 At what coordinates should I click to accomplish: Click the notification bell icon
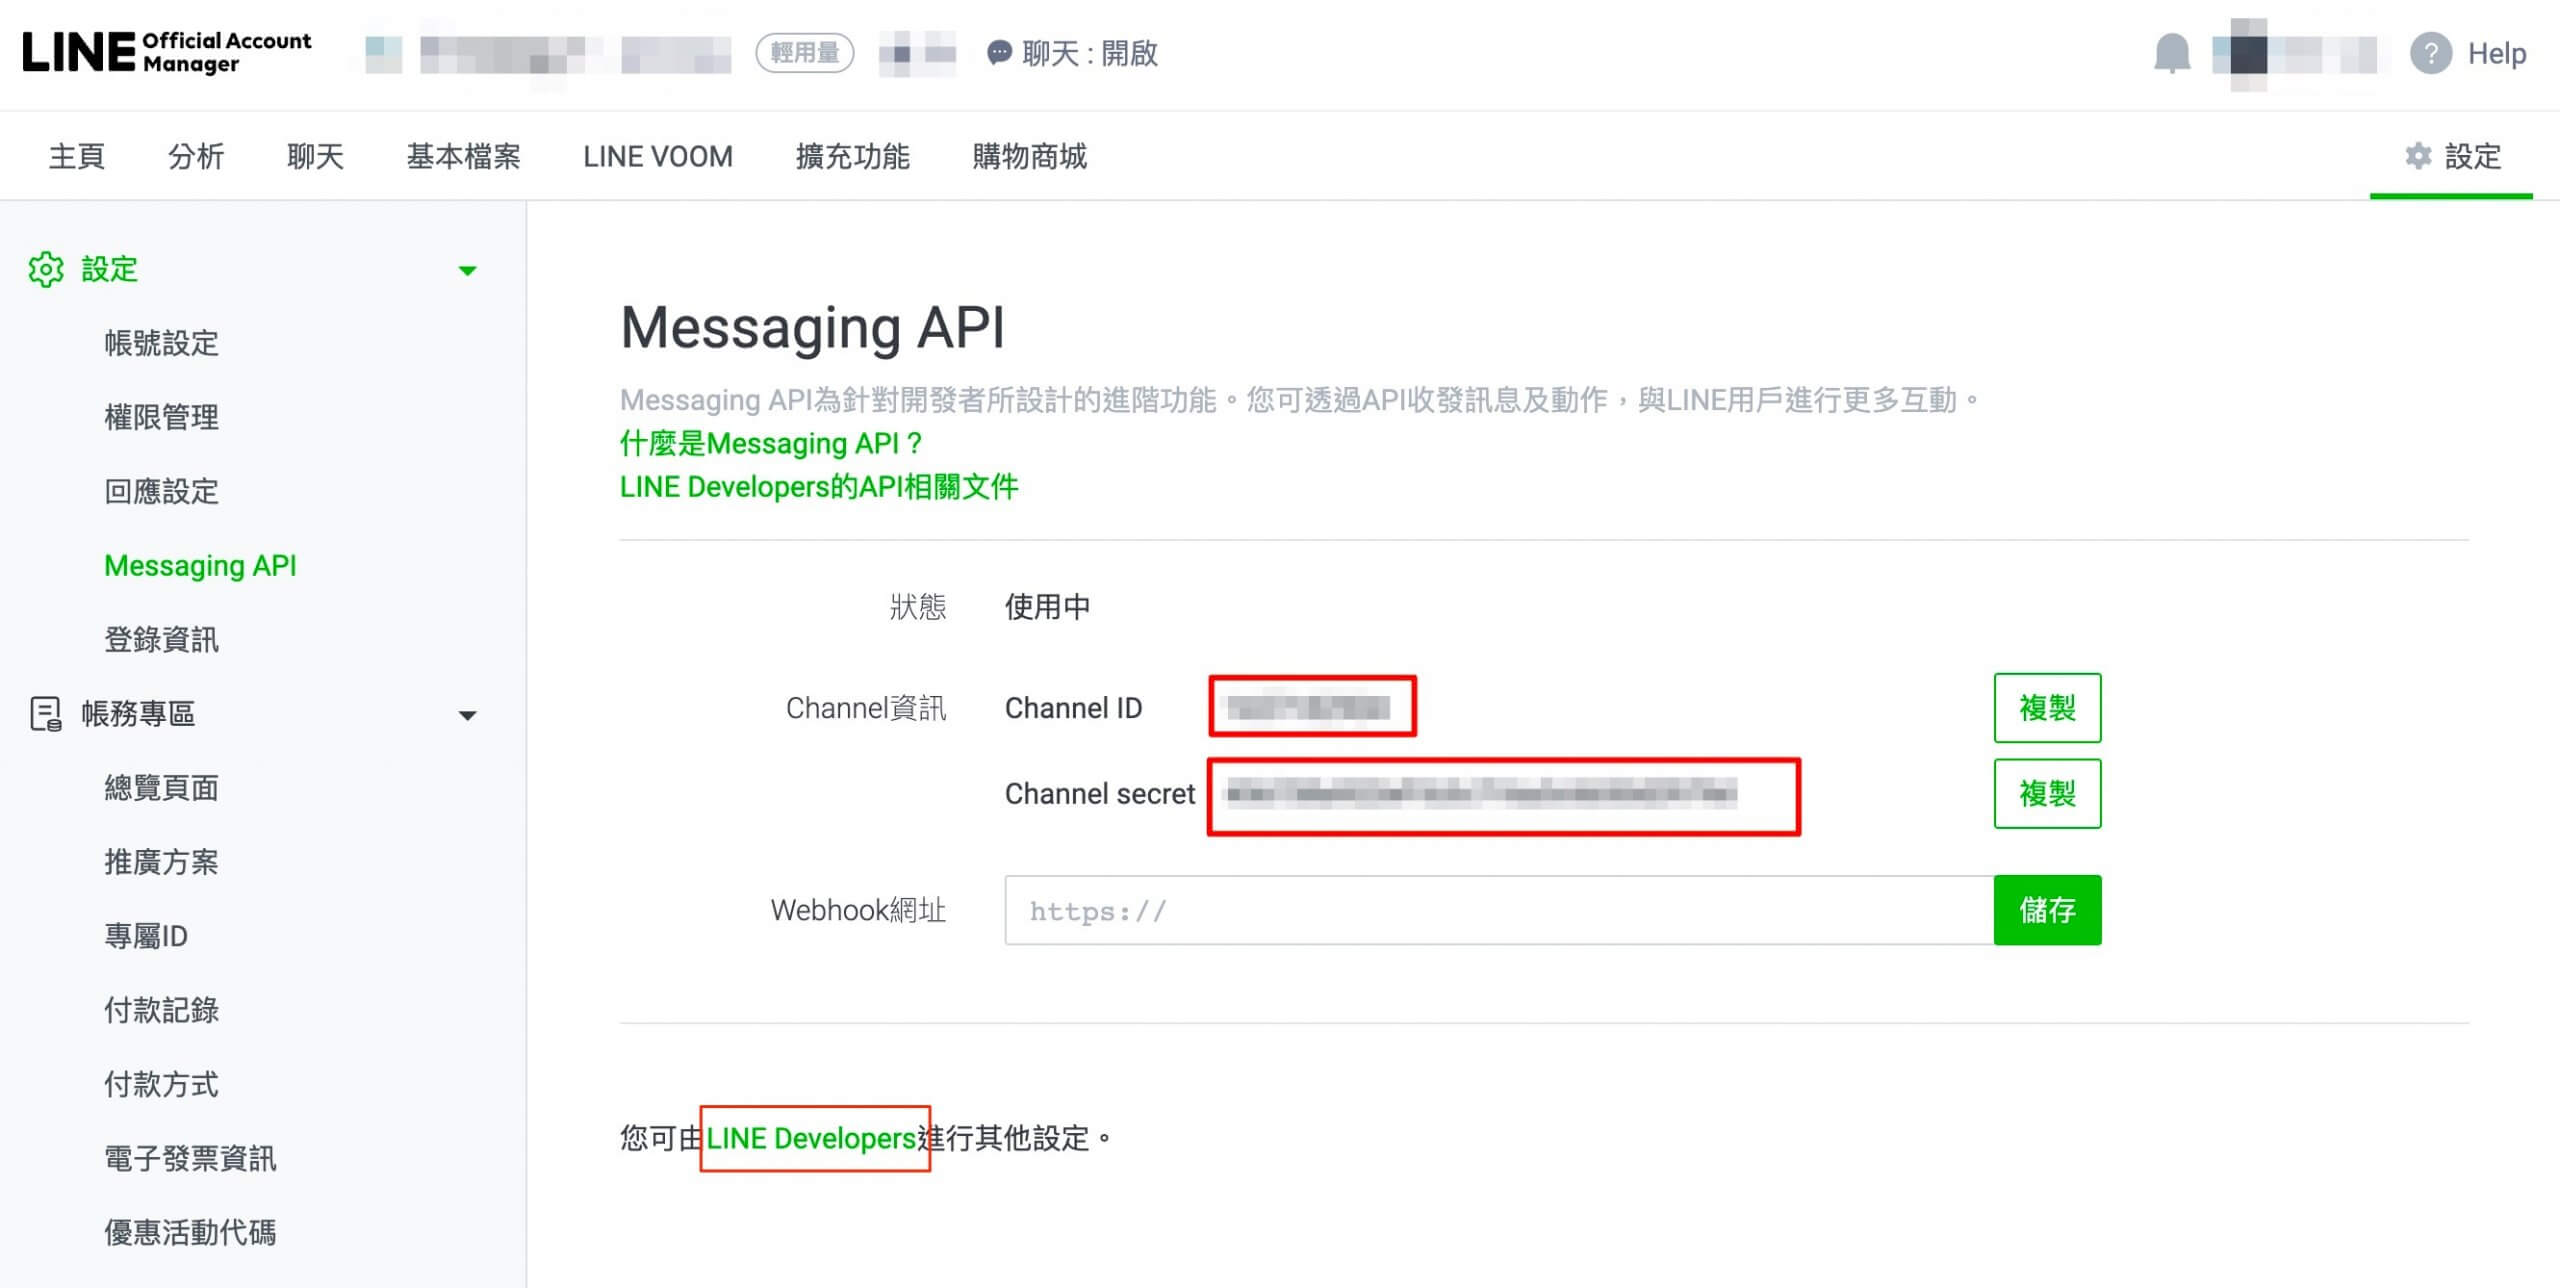[x=2172, y=53]
